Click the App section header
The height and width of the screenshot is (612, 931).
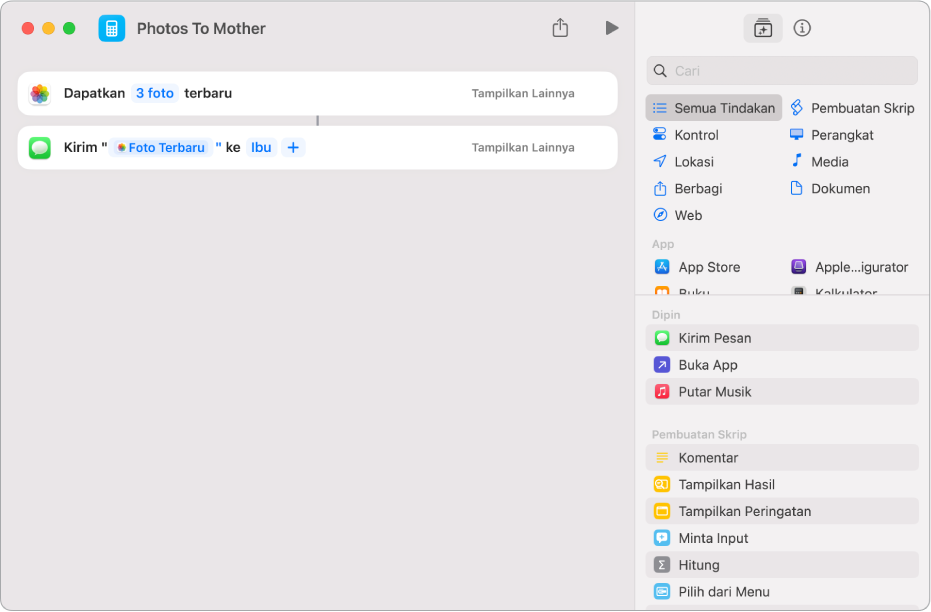663,244
